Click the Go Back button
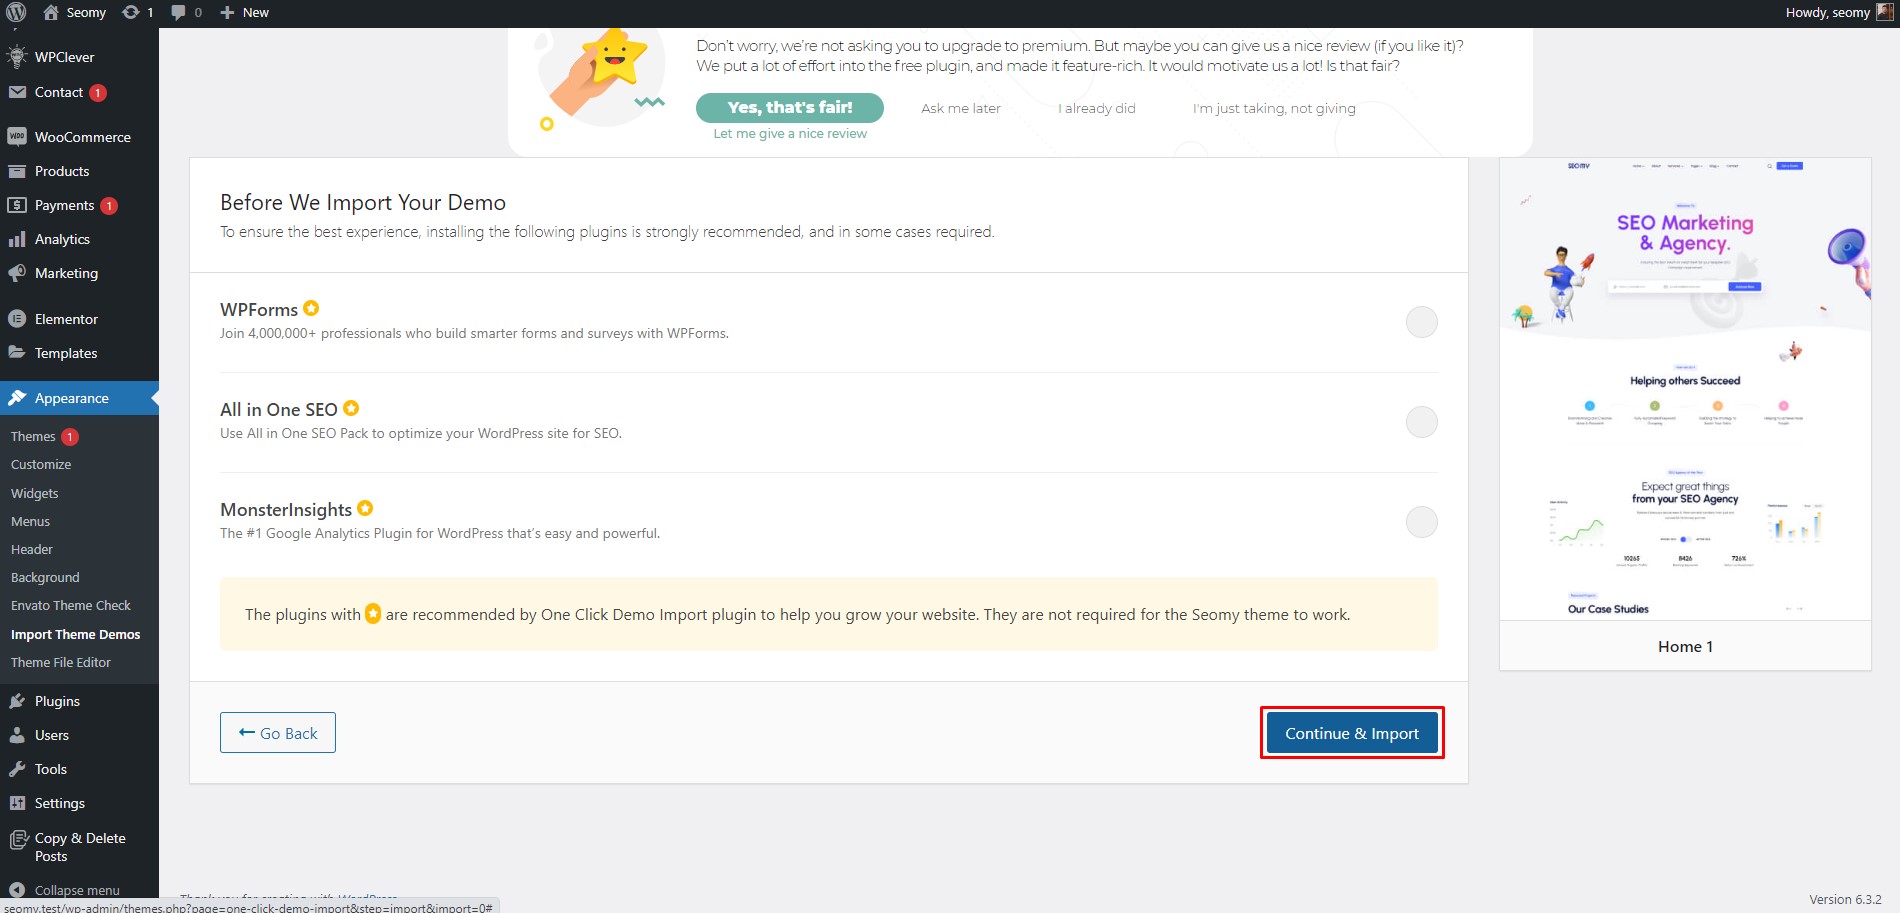Screen dimensions: 1900x913 coord(278,733)
